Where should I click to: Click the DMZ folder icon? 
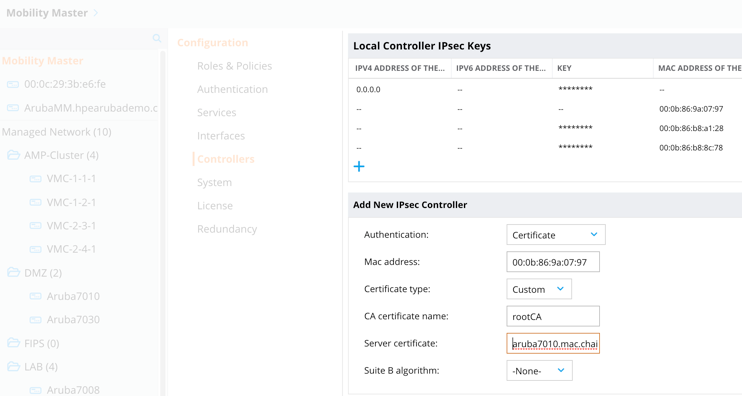tap(13, 273)
